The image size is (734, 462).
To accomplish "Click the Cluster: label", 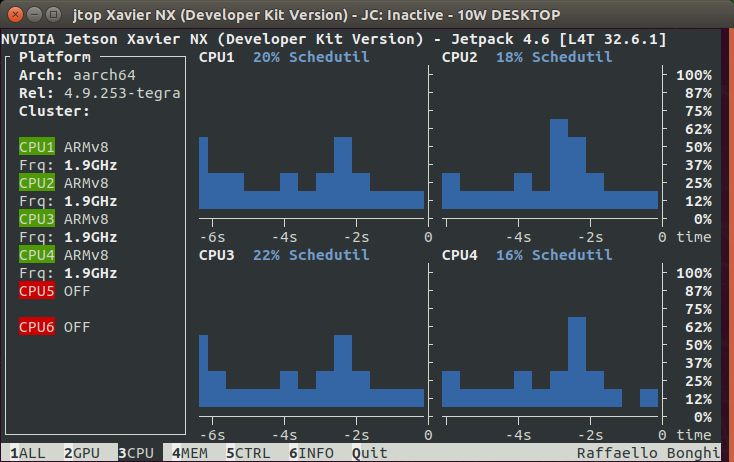I will coord(54,111).
